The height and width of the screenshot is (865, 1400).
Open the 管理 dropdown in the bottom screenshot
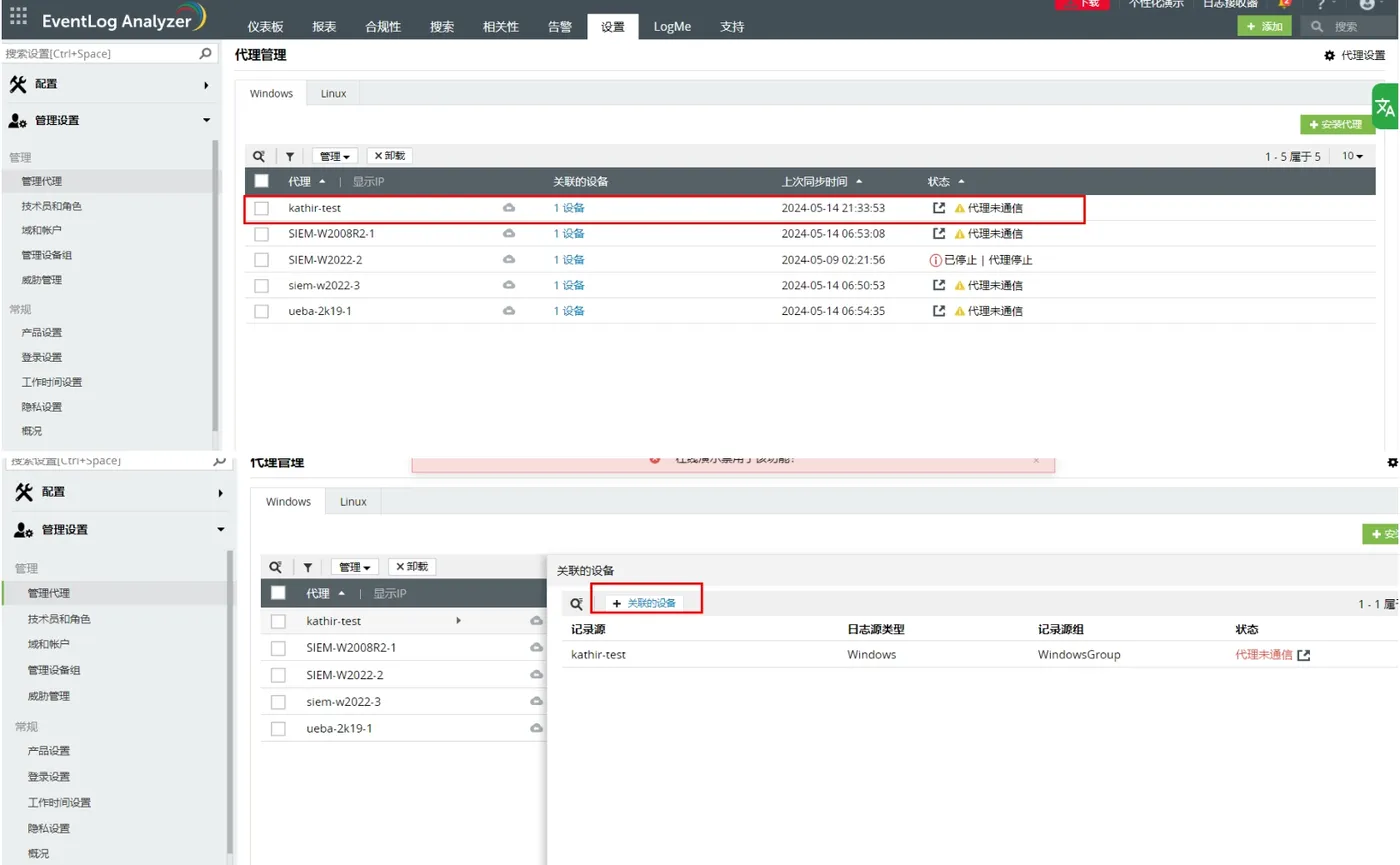[x=354, y=567]
